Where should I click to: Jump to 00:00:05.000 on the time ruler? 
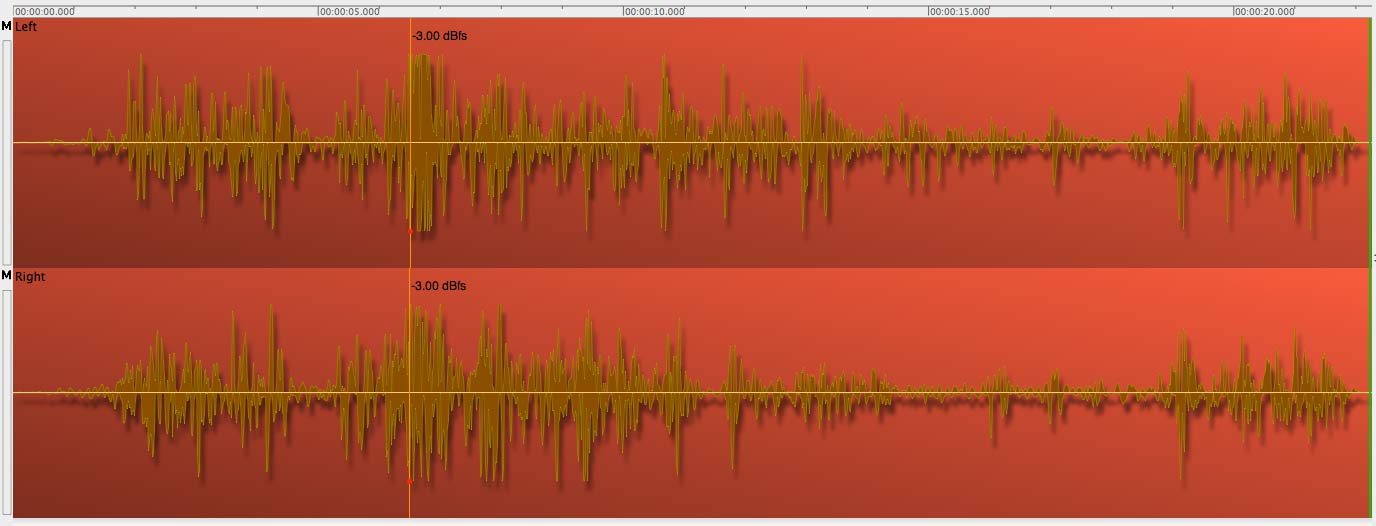[x=350, y=12]
